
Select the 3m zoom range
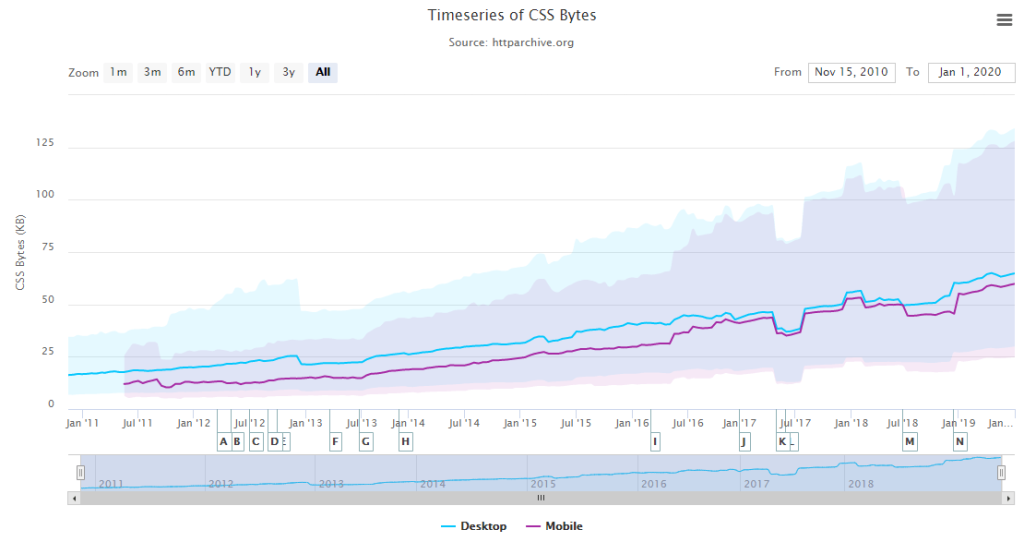pyautogui.click(x=152, y=72)
